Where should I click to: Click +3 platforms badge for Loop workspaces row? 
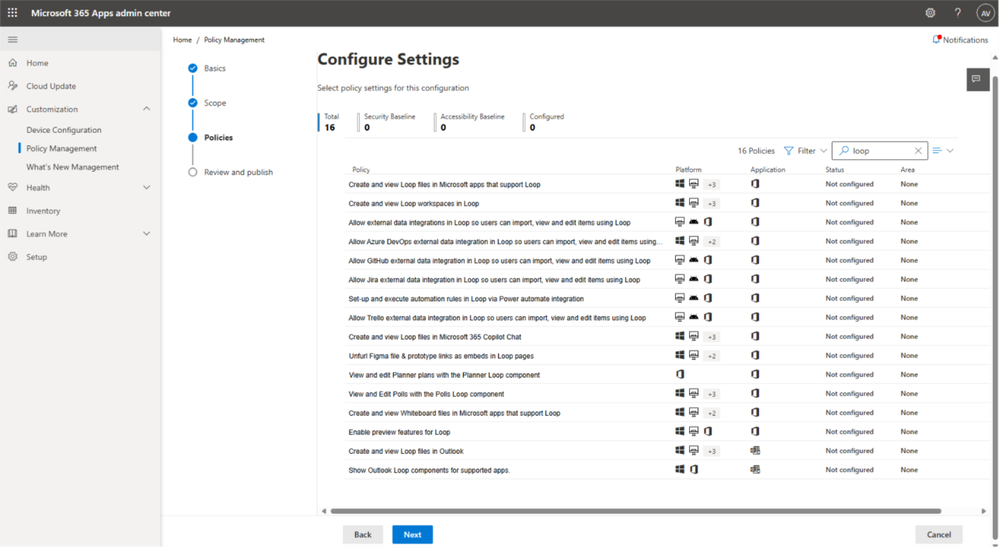pyautogui.click(x=712, y=204)
